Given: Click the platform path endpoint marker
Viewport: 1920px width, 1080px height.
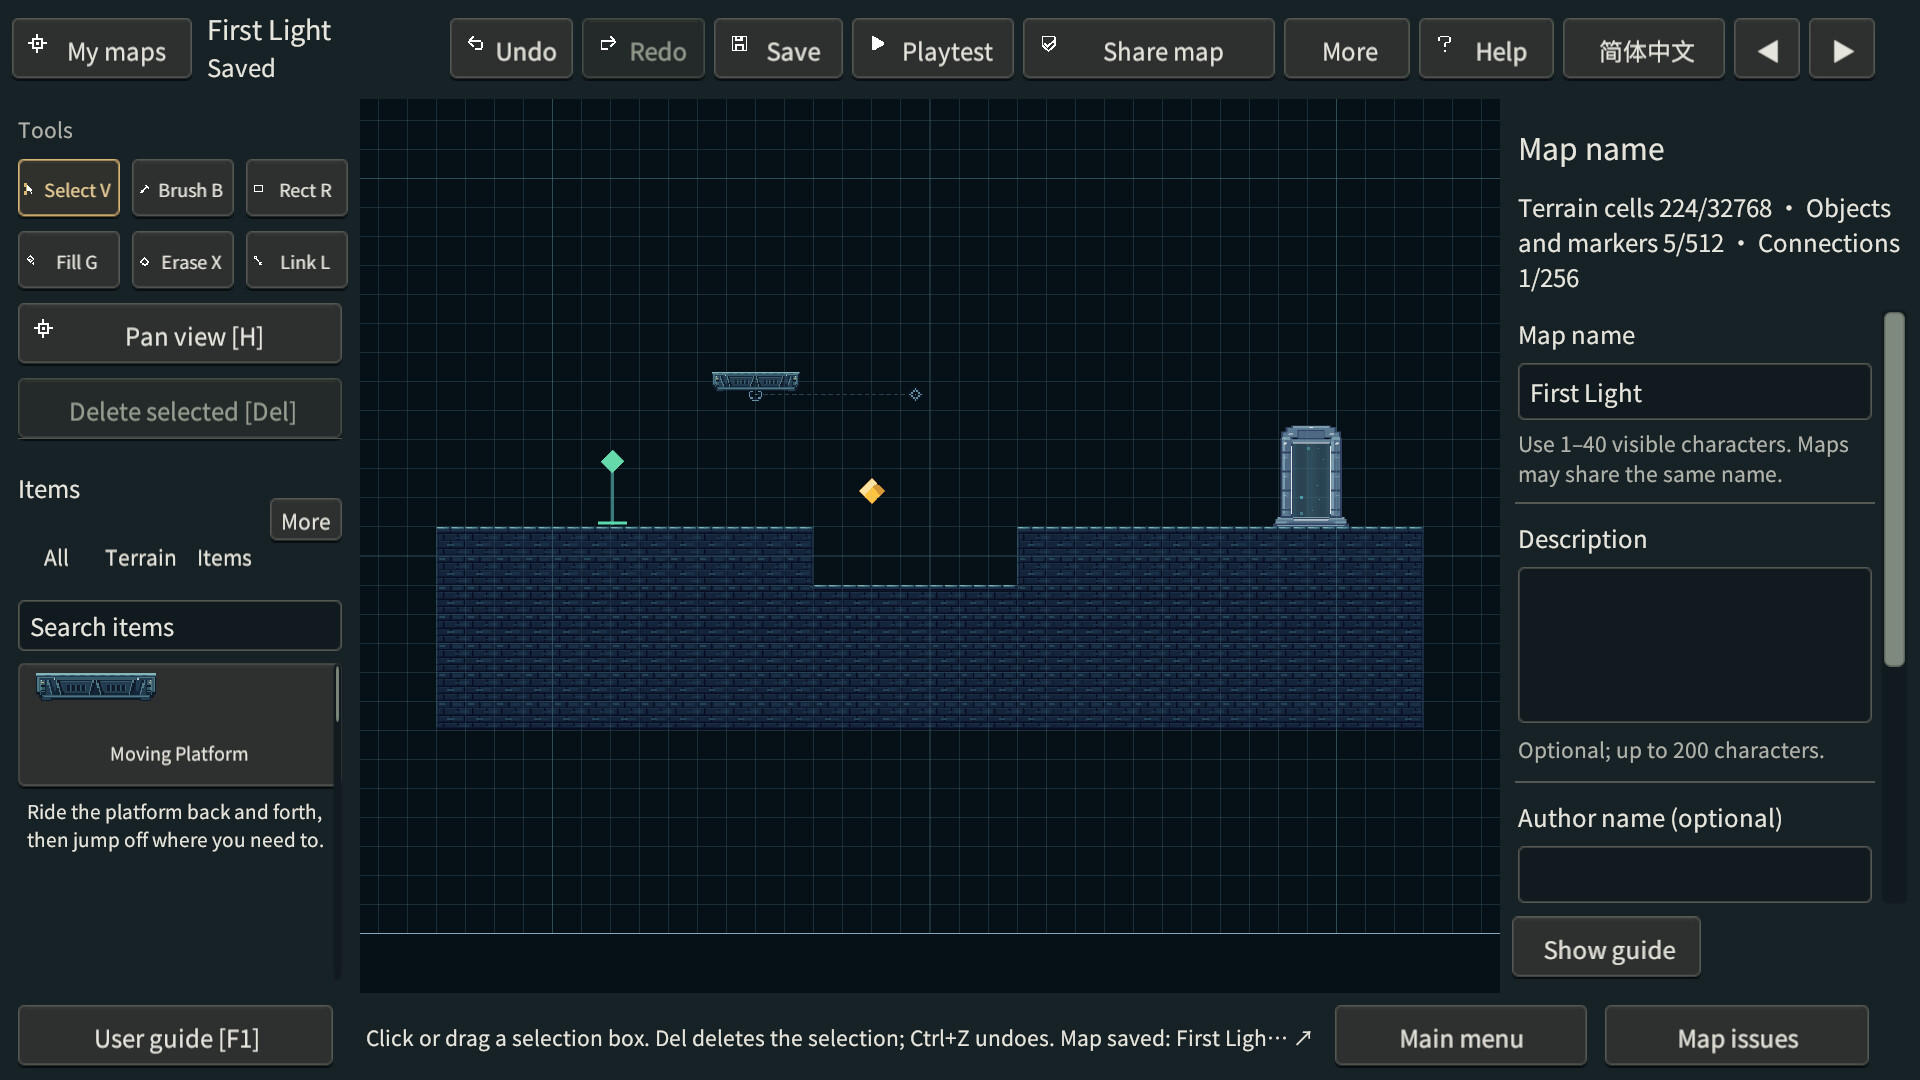Looking at the screenshot, I should pos(915,395).
